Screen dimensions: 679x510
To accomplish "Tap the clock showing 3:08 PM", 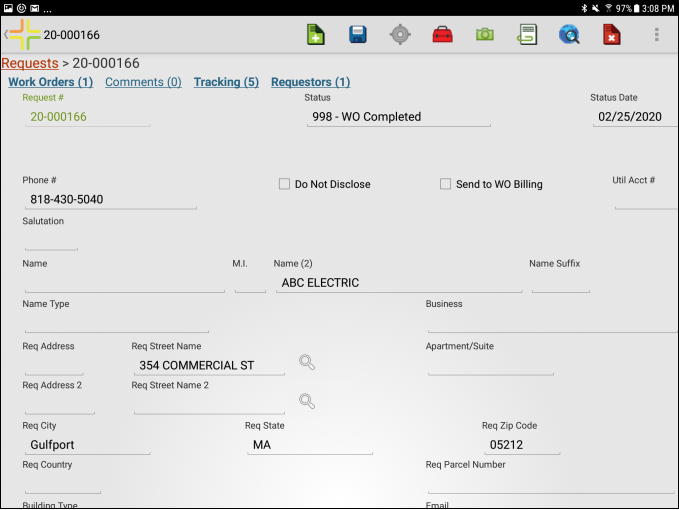I will click(x=658, y=8).
